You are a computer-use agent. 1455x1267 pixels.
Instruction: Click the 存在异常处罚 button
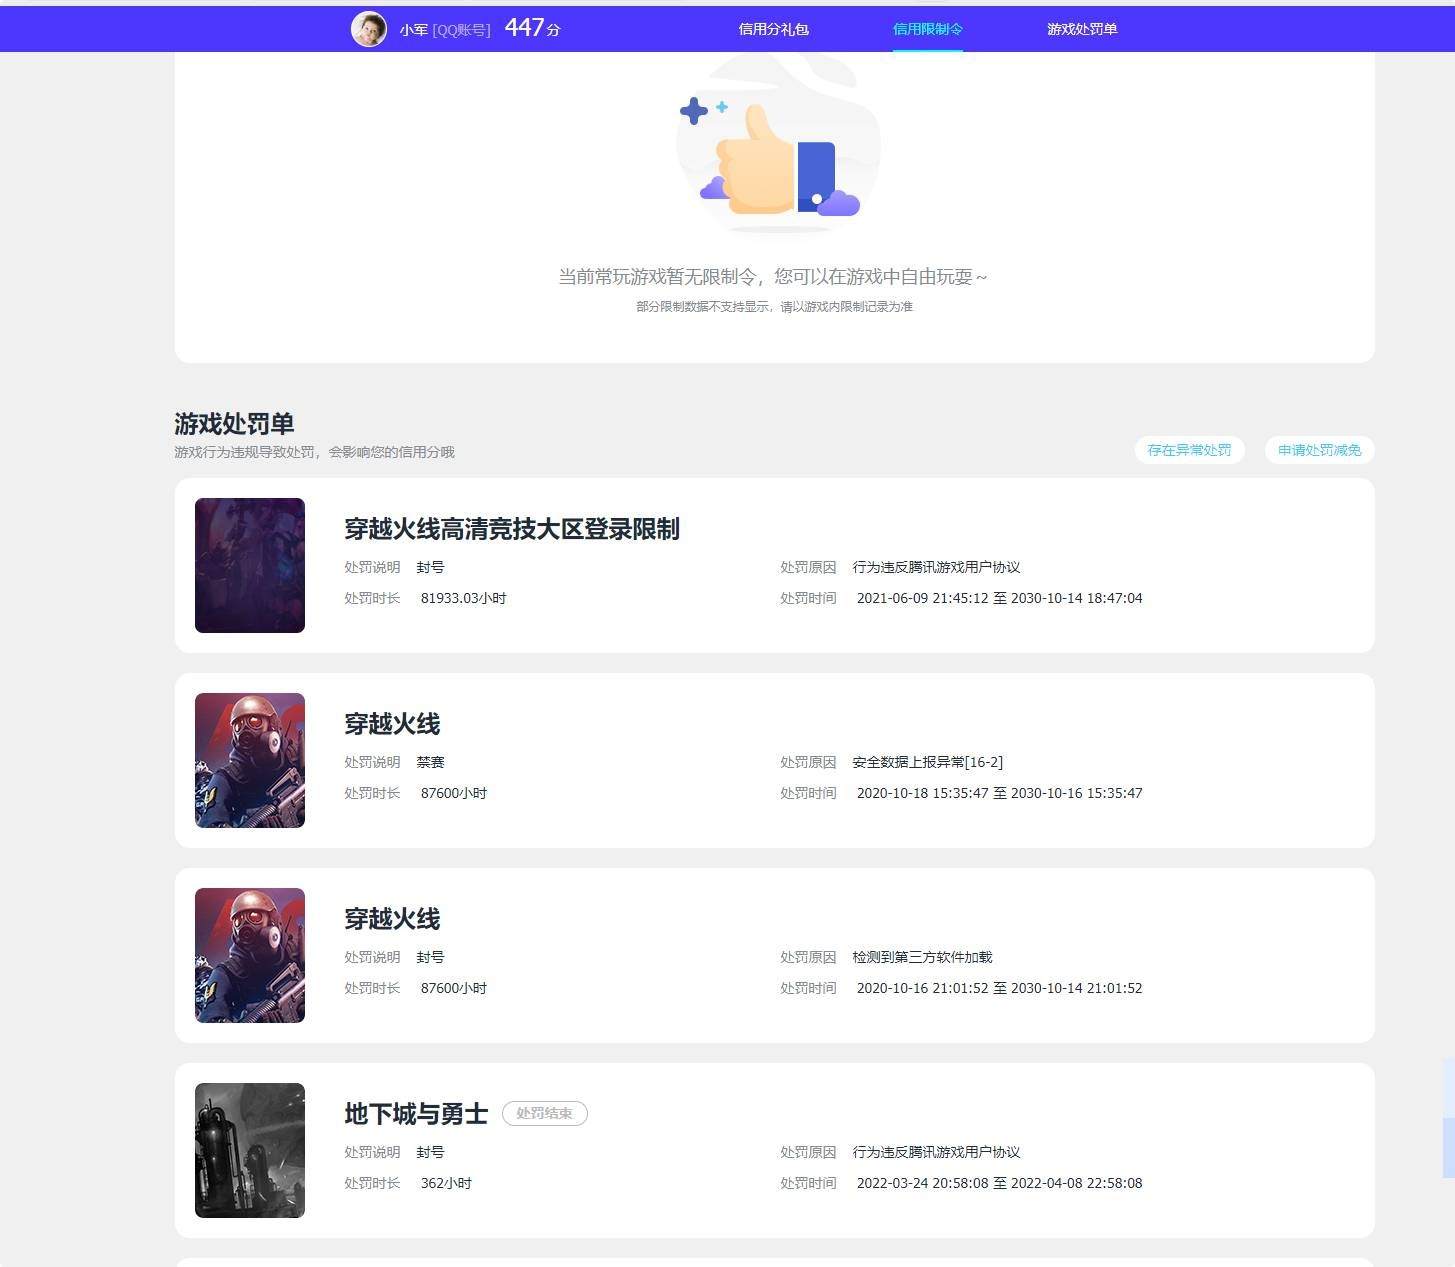coord(1189,450)
